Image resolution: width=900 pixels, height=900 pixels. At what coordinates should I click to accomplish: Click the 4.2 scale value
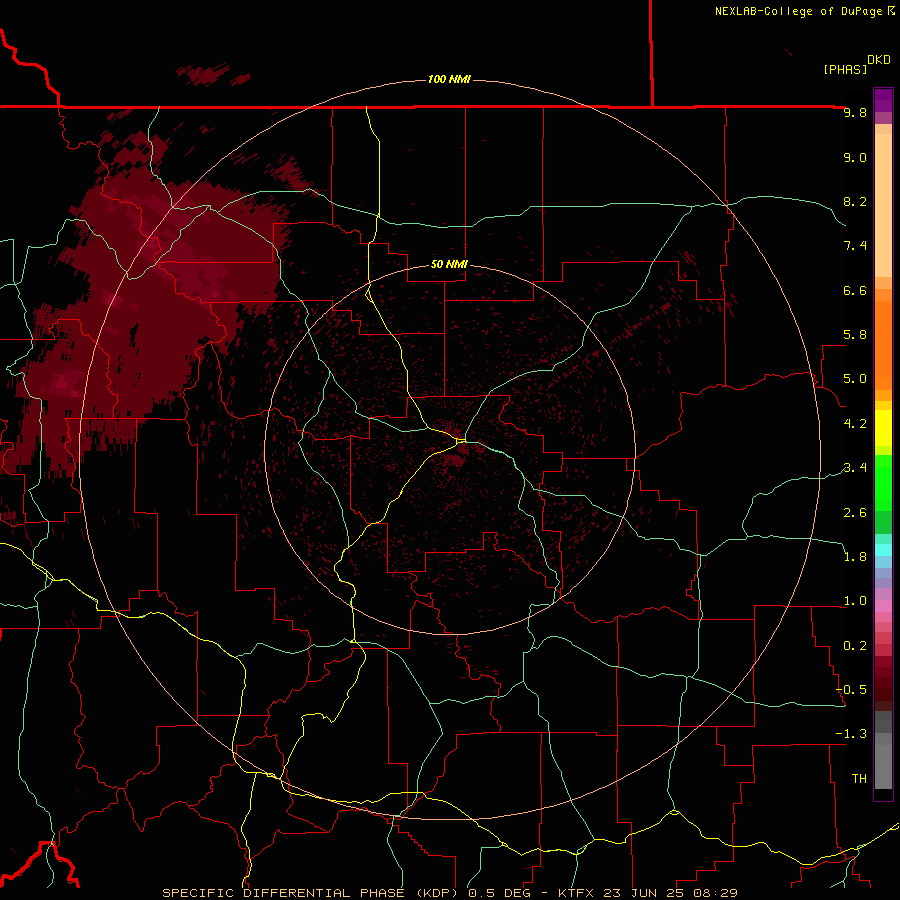(x=855, y=424)
